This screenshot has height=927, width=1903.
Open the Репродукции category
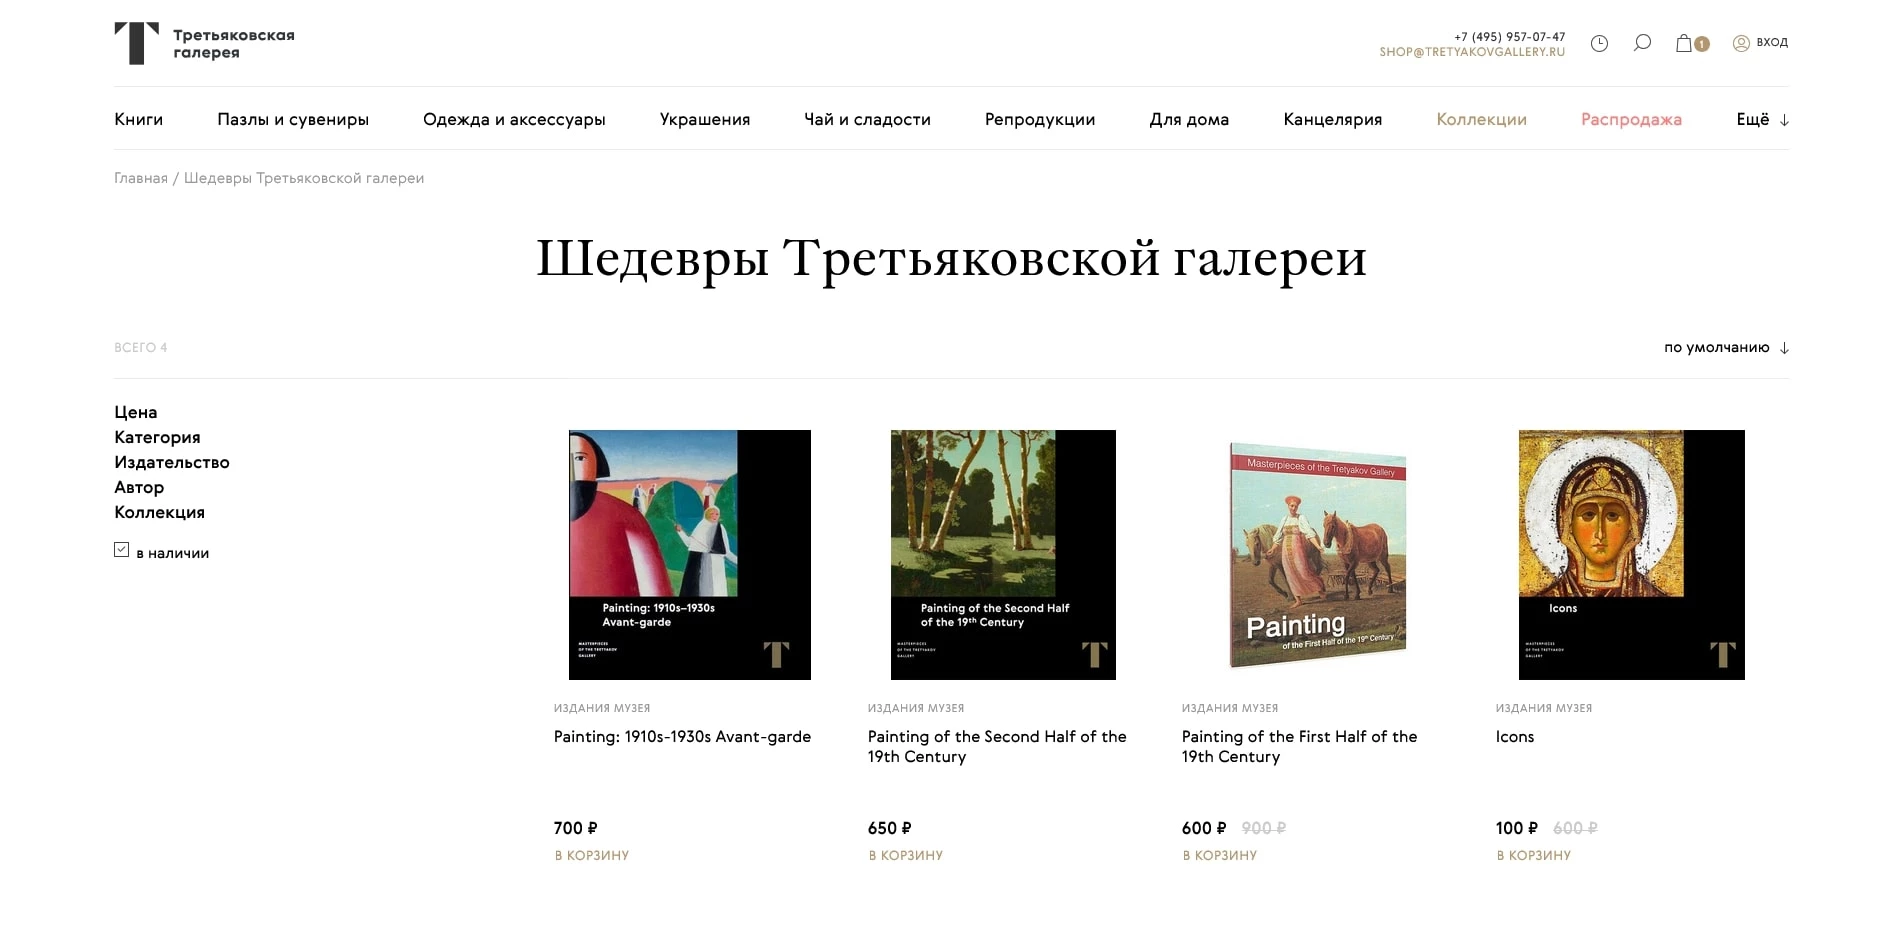[1039, 119]
